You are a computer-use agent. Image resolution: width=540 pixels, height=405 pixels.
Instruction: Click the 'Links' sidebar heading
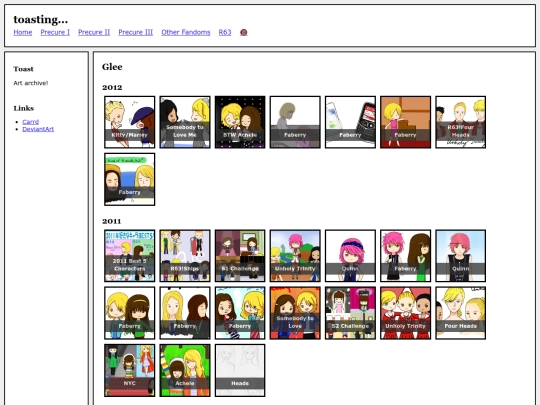pyautogui.click(x=24, y=108)
